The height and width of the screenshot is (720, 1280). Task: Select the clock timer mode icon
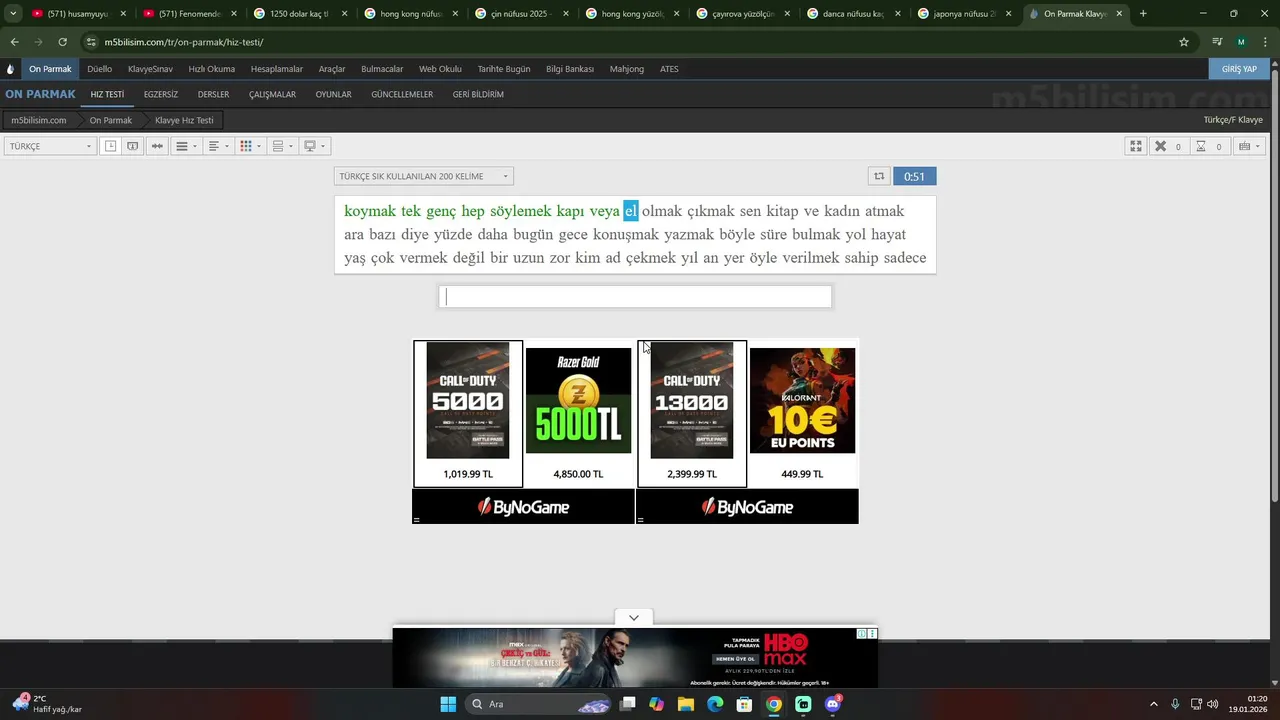[111, 146]
